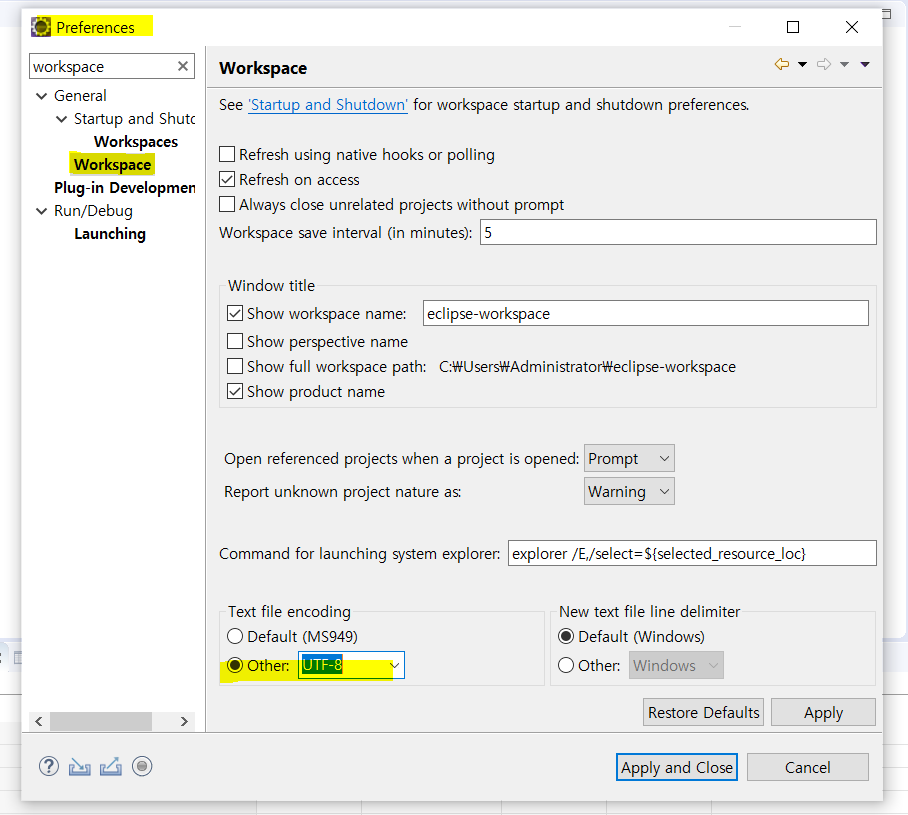908x815 pixels.
Task: Select Other text file encoding radio button
Action: (x=235, y=665)
